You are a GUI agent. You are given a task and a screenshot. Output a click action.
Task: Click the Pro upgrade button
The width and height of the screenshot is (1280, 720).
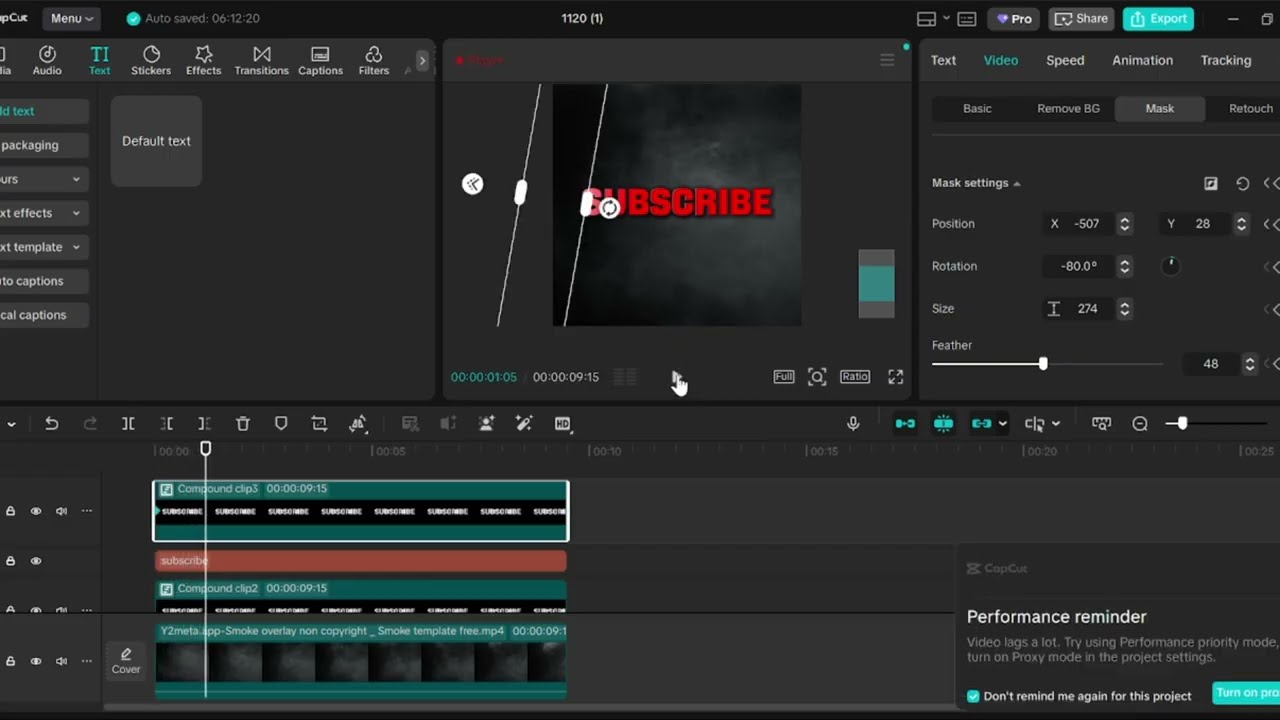(x=1015, y=19)
